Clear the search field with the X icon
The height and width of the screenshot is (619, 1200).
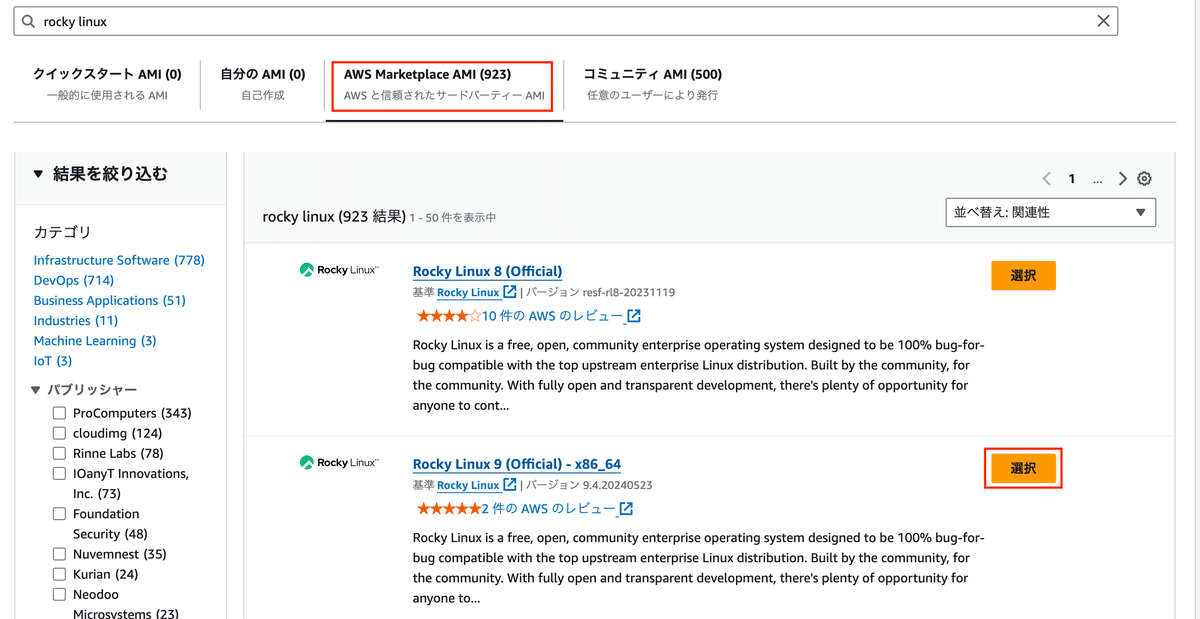tap(1103, 21)
